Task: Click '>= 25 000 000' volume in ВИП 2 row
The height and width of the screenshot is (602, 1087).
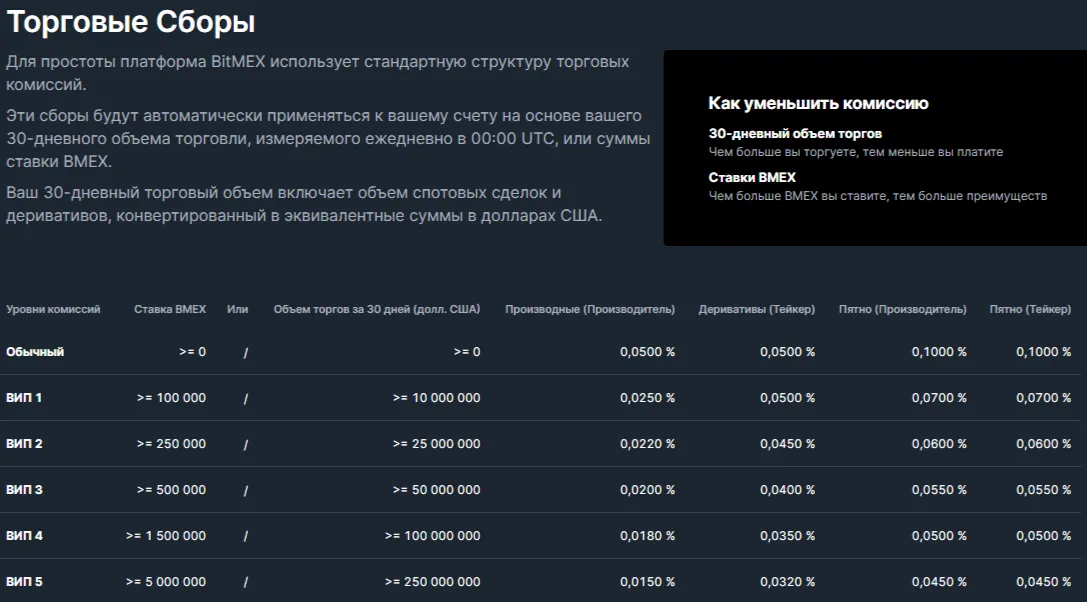Action: coord(436,443)
